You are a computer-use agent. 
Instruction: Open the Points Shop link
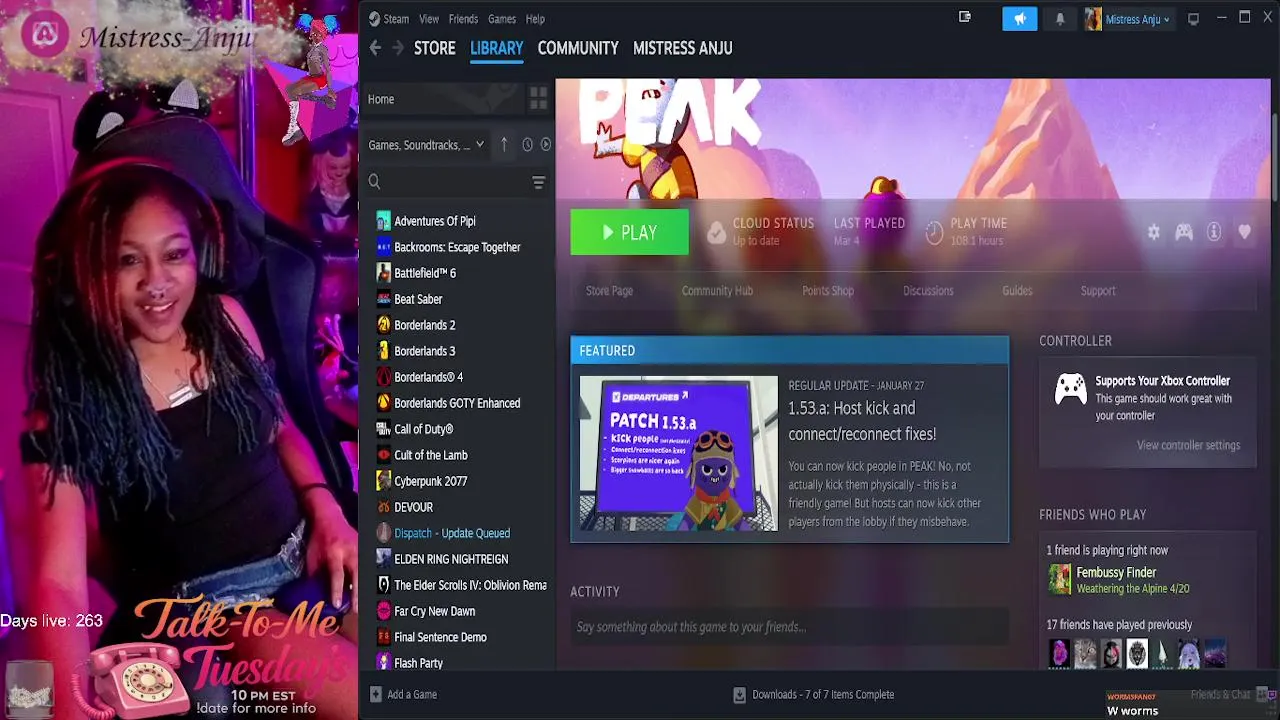[828, 291]
